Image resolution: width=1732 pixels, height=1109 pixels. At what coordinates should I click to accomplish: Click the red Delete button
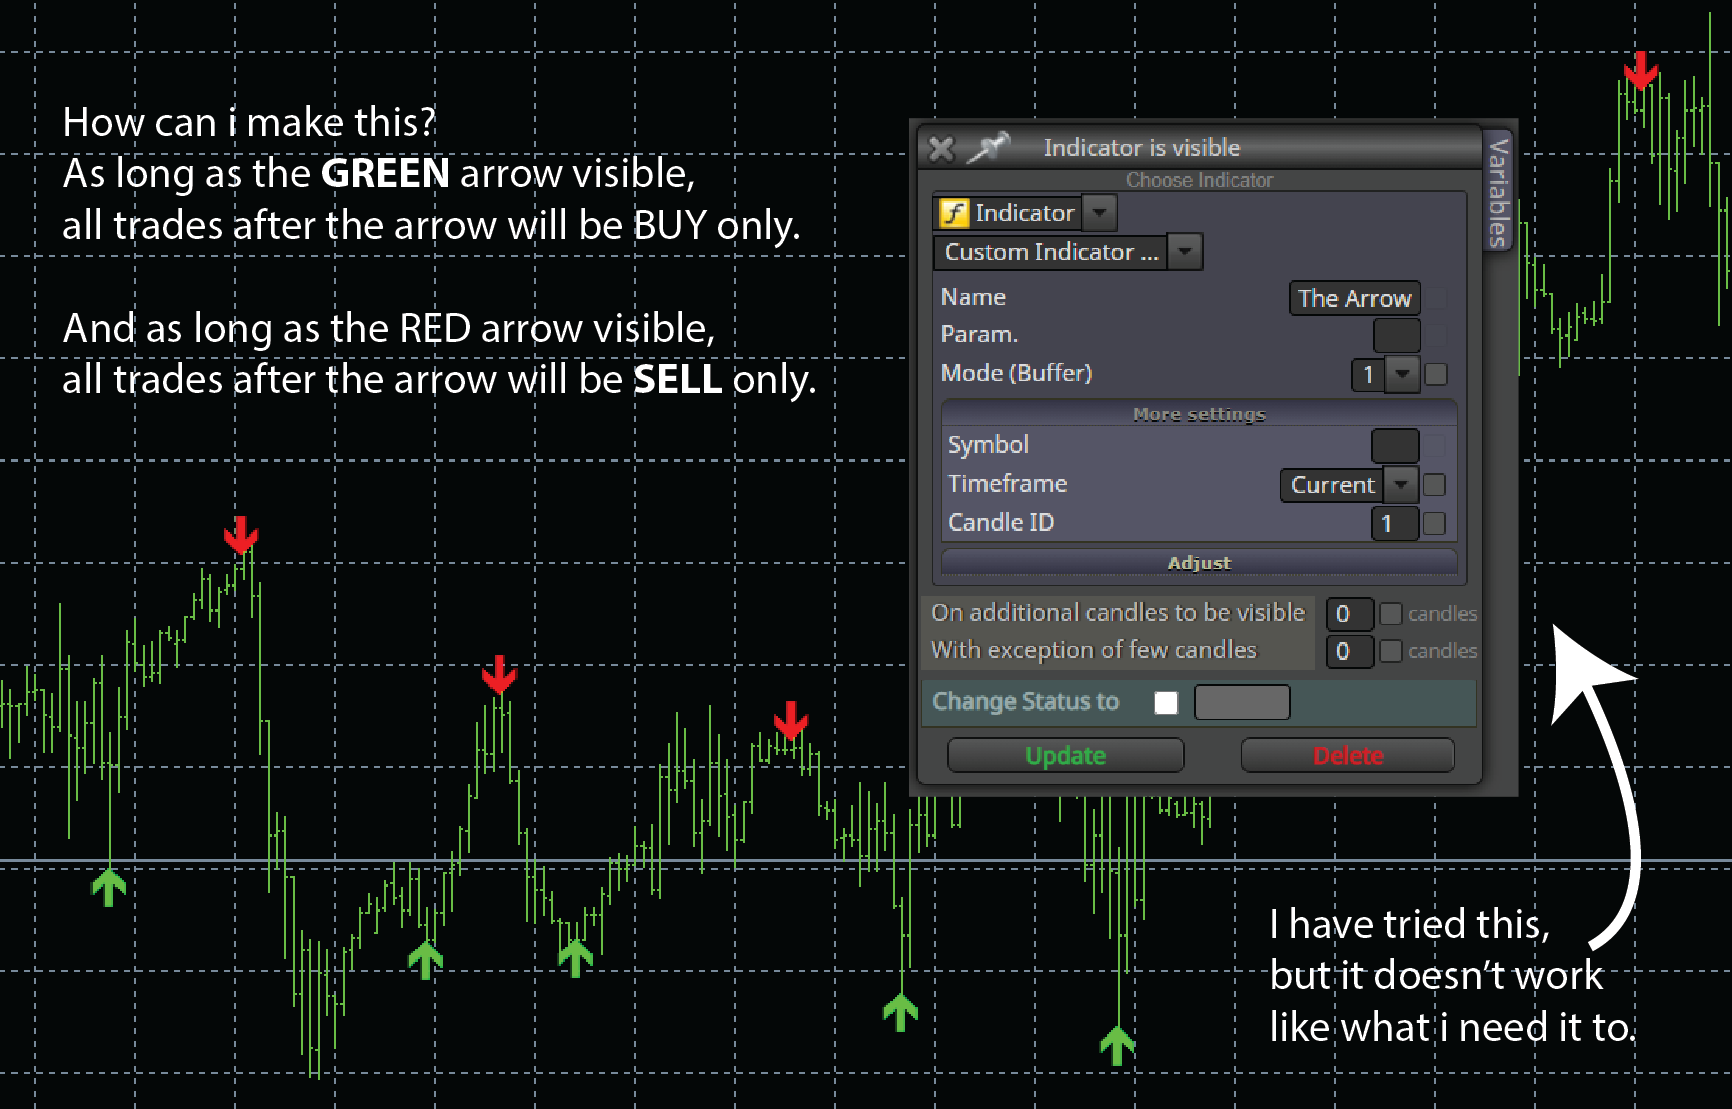click(x=1347, y=756)
